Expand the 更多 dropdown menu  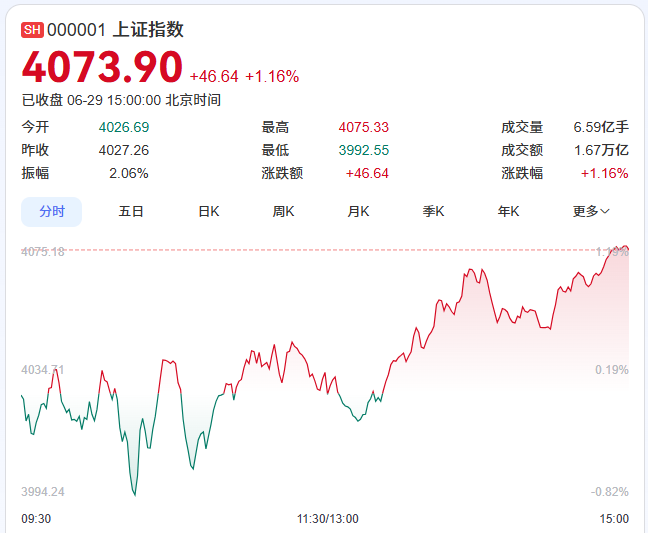(x=591, y=212)
